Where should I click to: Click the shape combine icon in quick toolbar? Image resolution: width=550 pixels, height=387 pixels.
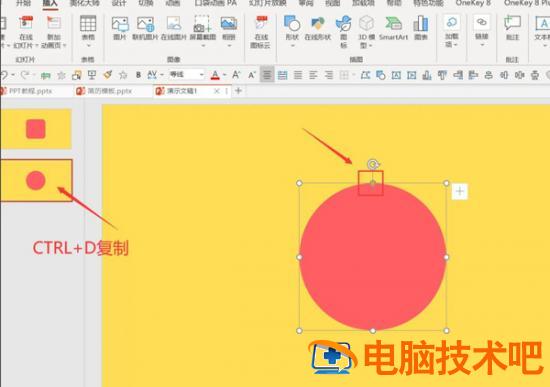381,75
